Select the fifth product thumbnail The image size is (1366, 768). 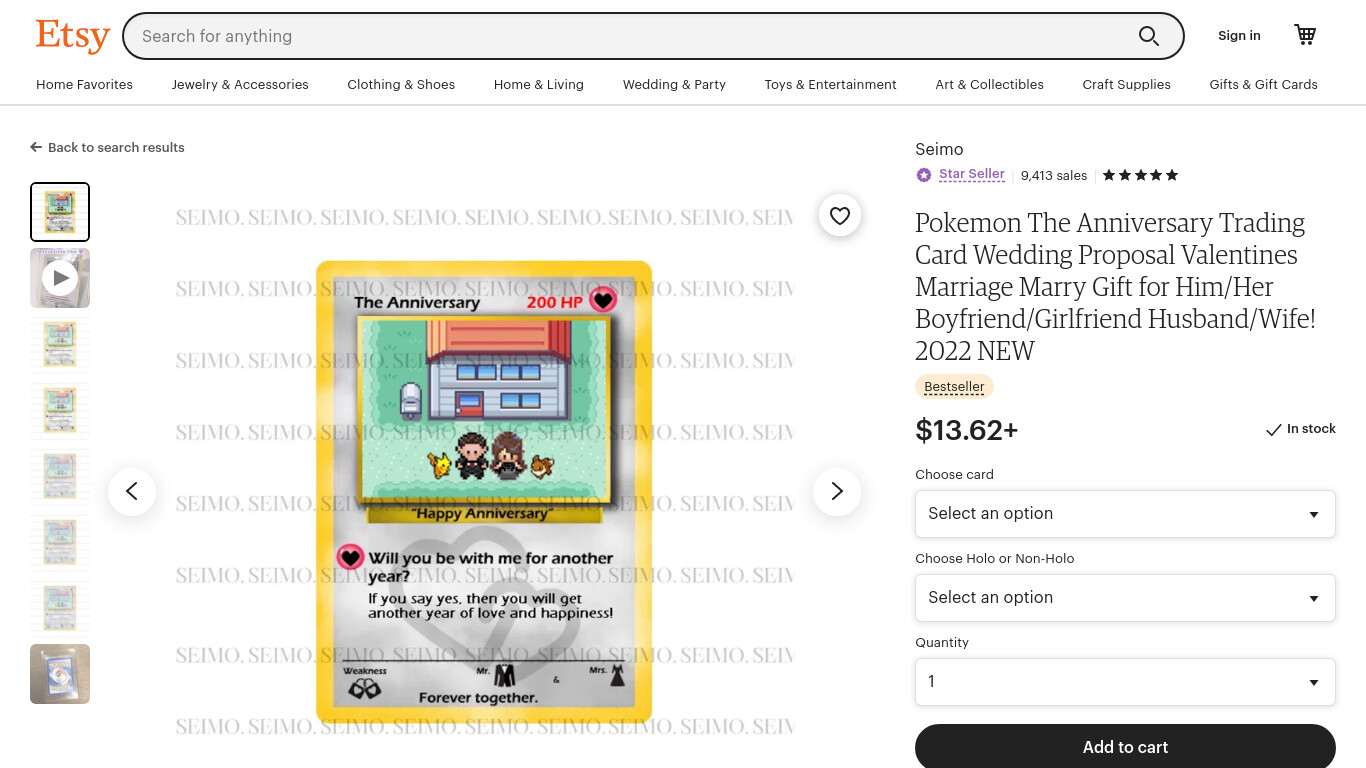tap(60, 476)
